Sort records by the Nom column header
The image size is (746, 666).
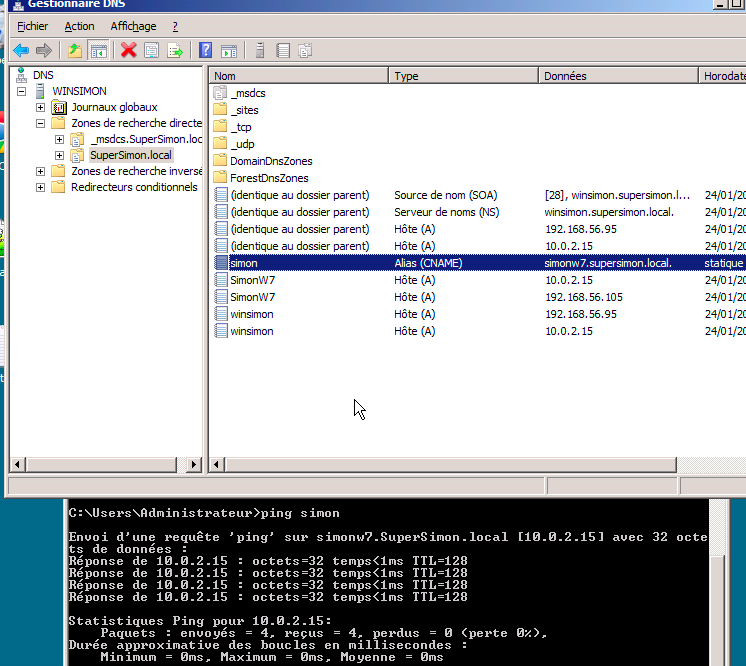click(299, 76)
